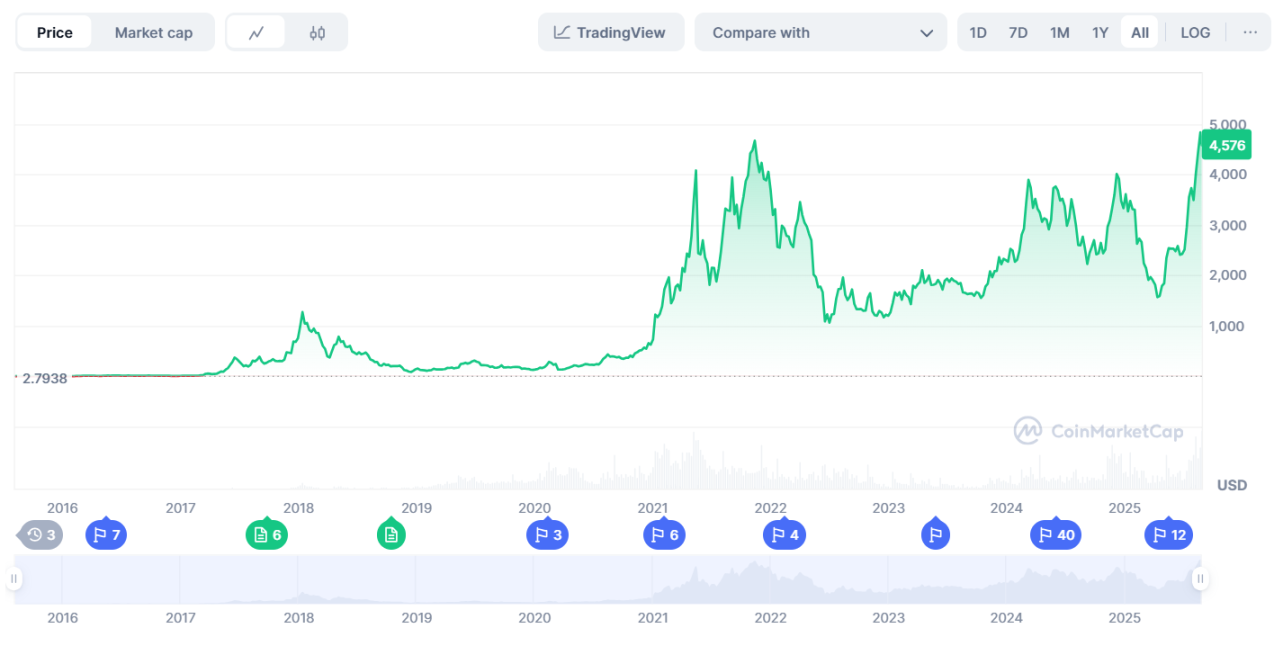
Task: Toggle from Price to Market cap view
Action: 153,31
